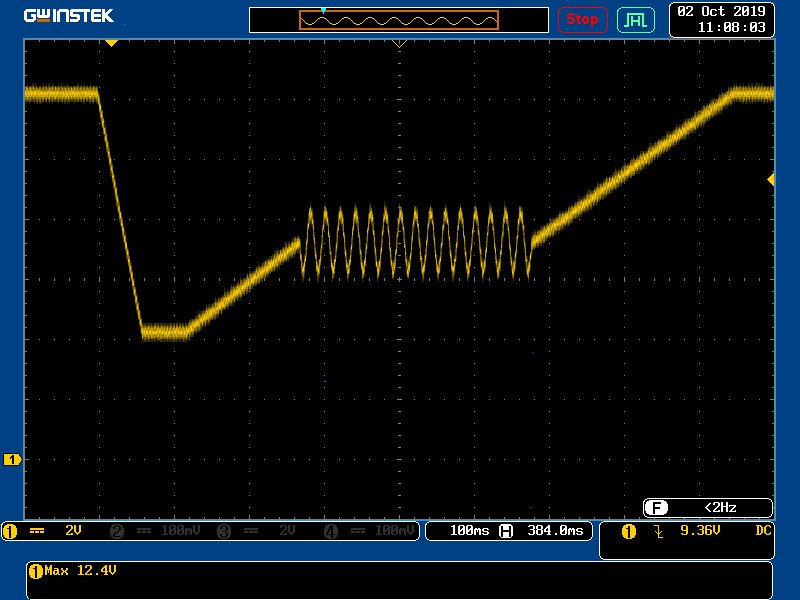This screenshot has width=800, height=600.
Task: Click the center trigger point marker at top
Action: tap(399, 44)
